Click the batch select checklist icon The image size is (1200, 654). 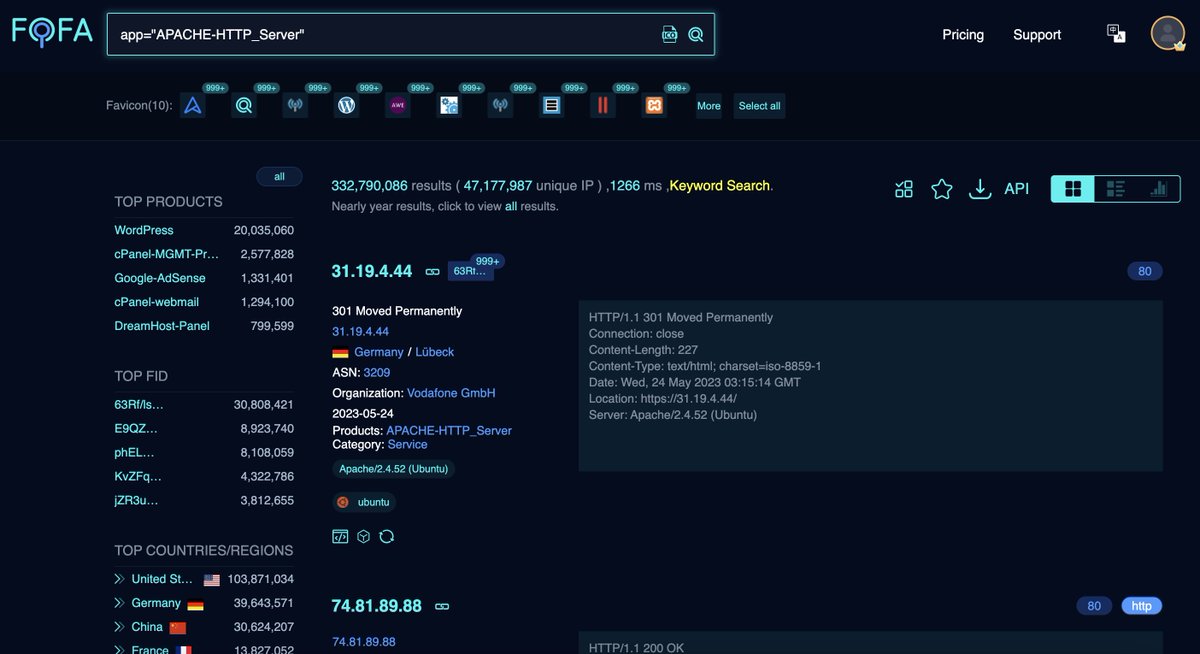coord(904,189)
